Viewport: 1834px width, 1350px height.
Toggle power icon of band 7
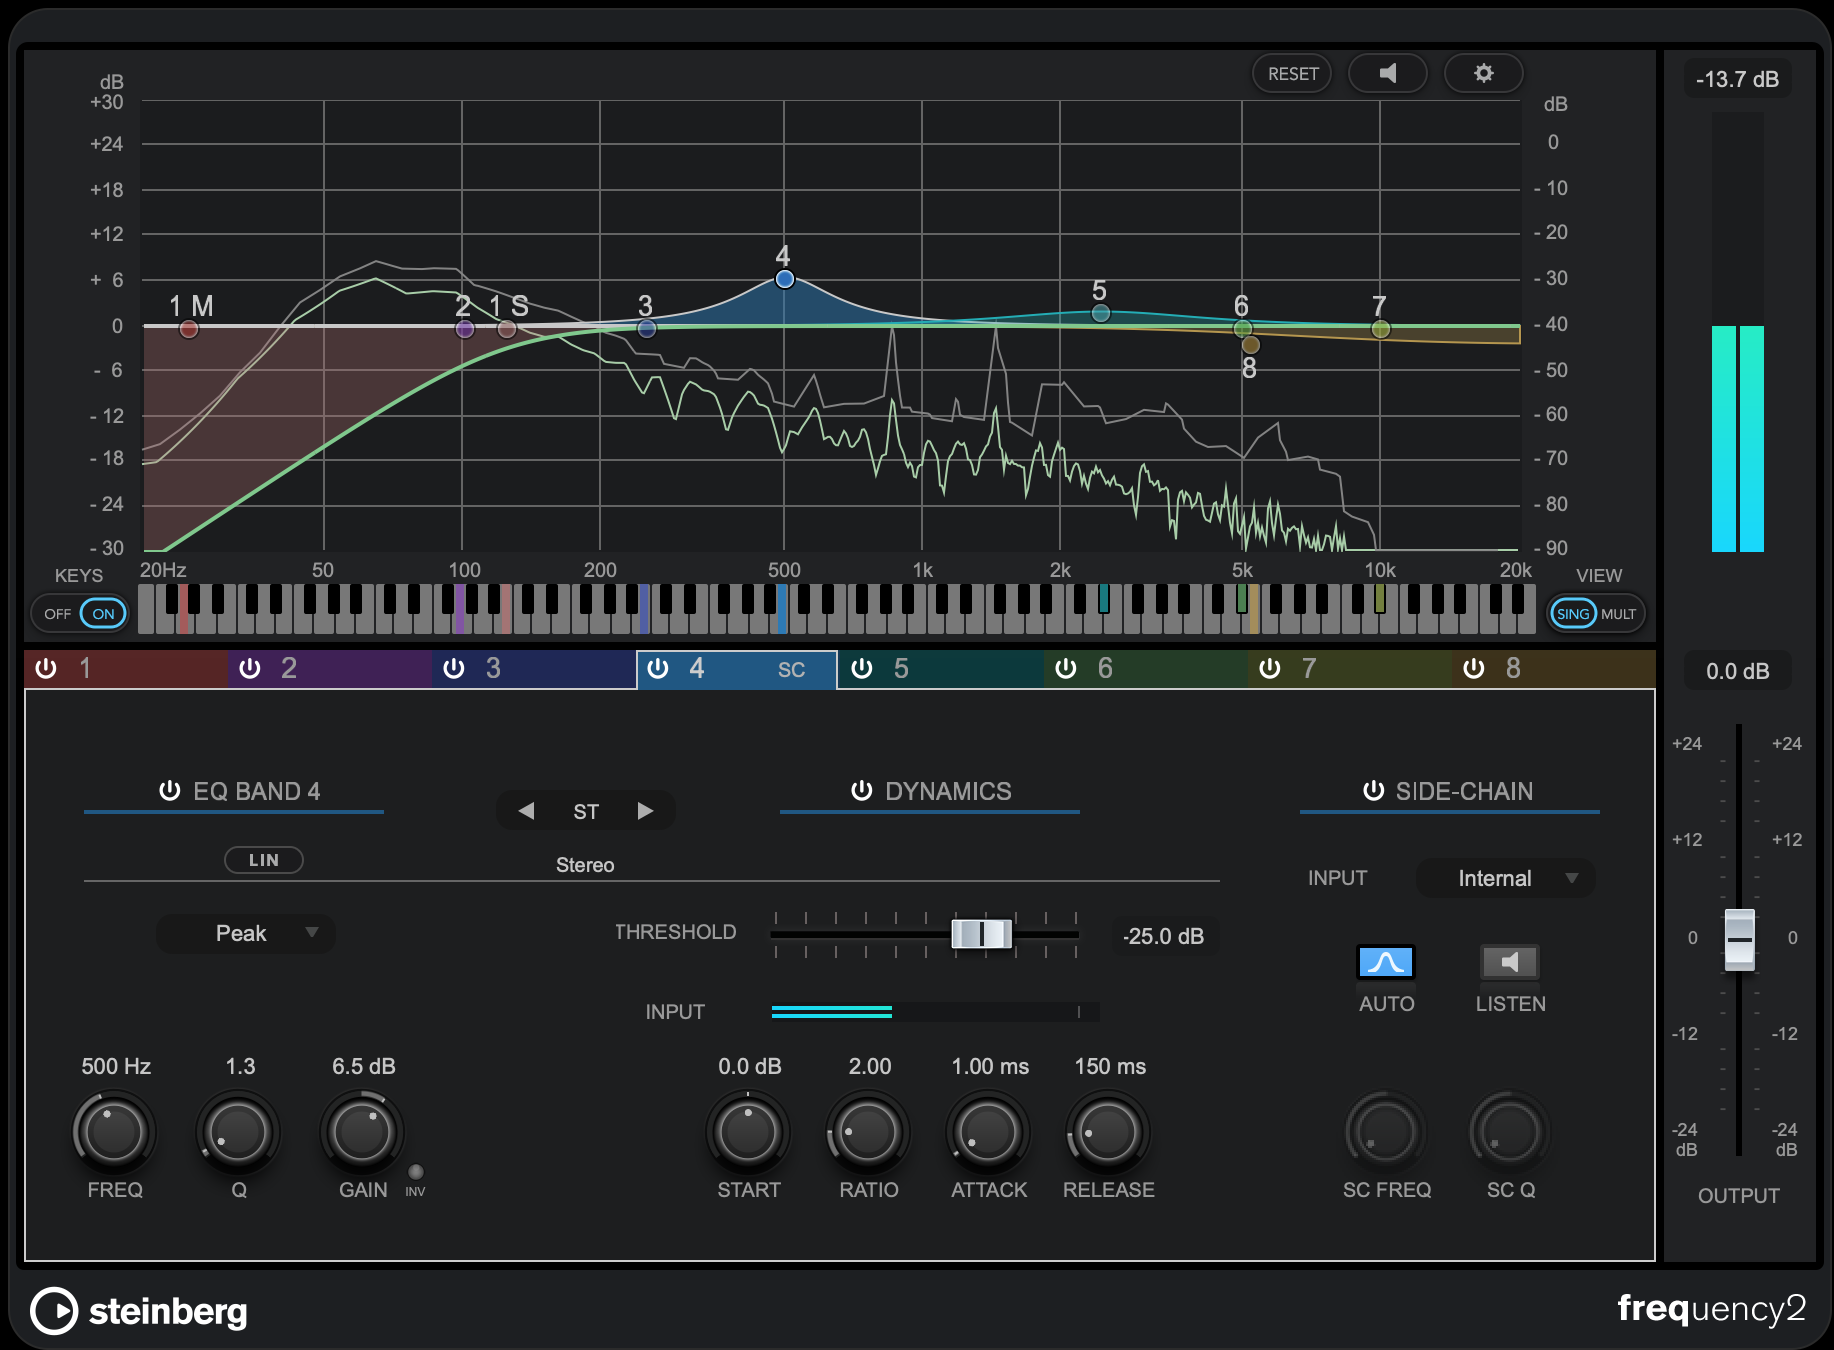pyautogui.click(x=1270, y=668)
